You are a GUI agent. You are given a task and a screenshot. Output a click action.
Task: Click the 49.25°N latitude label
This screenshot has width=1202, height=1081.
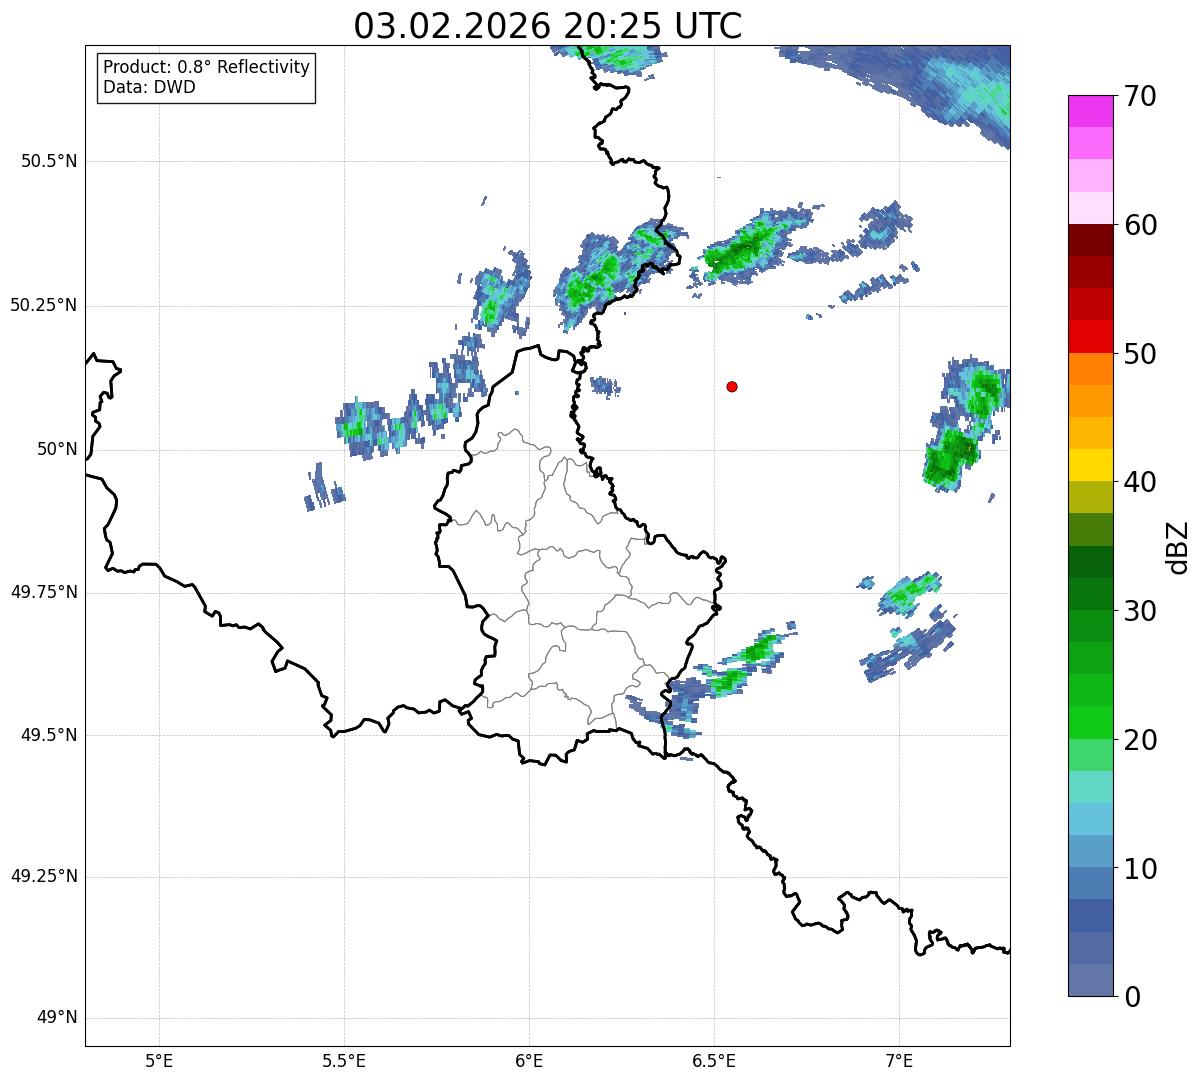(44, 876)
